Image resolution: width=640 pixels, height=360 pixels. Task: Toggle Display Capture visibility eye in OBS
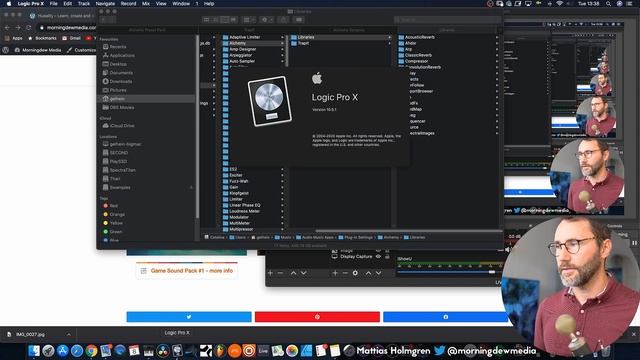[x=378, y=257]
